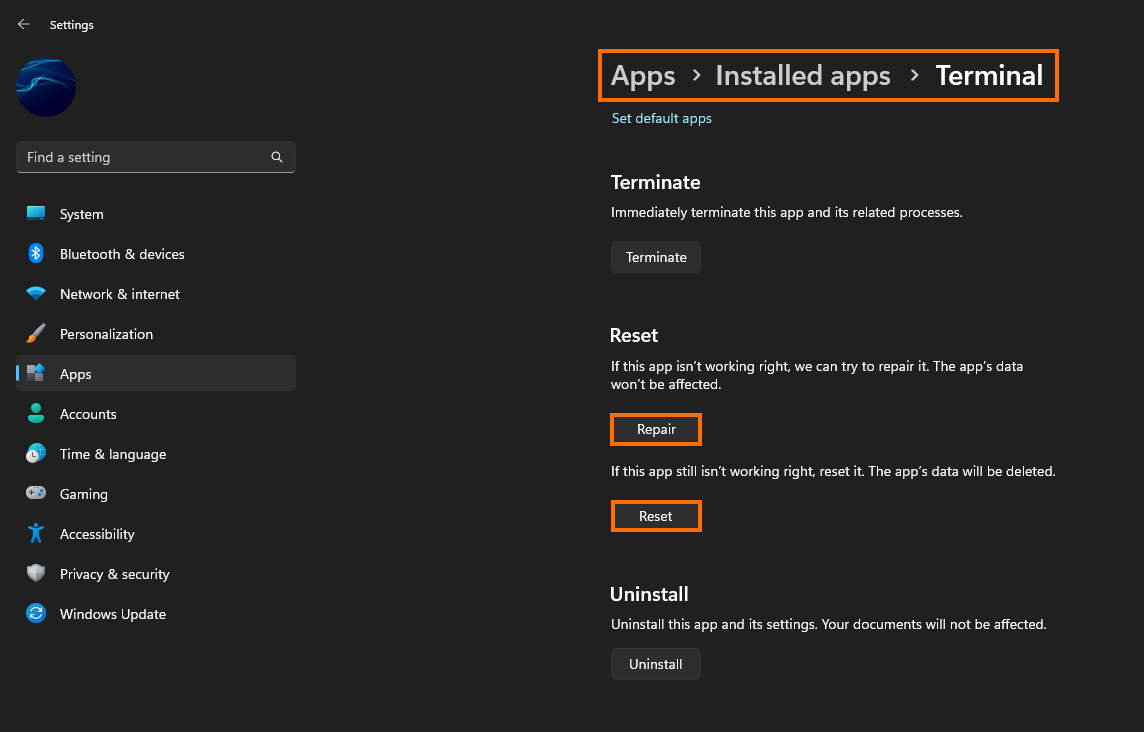The height and width of the screenshot is (732, 1144).
Task: Click the Uninstall section heading
Action: click(649, 594)
